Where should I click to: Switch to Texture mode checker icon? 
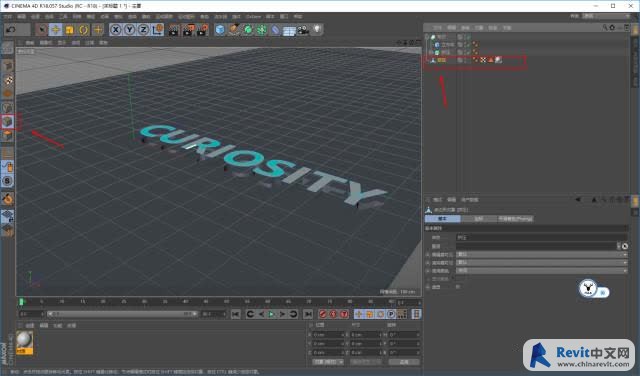click(7, 80)
